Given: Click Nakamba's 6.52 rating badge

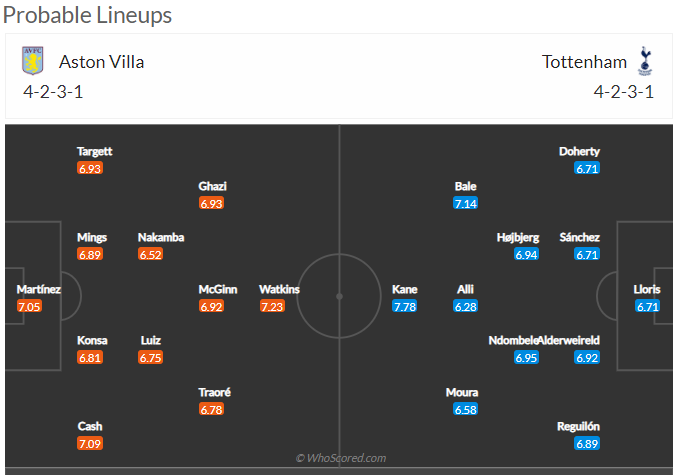Looking at the screenshot, I should pos(151,255).
